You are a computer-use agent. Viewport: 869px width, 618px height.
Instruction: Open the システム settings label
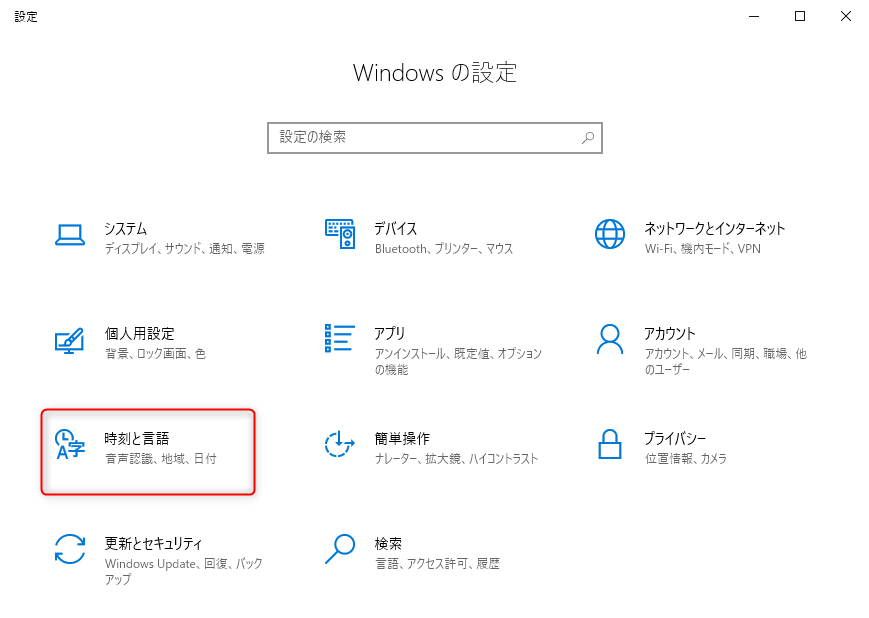pyautogui.click(x=126, y=229)
